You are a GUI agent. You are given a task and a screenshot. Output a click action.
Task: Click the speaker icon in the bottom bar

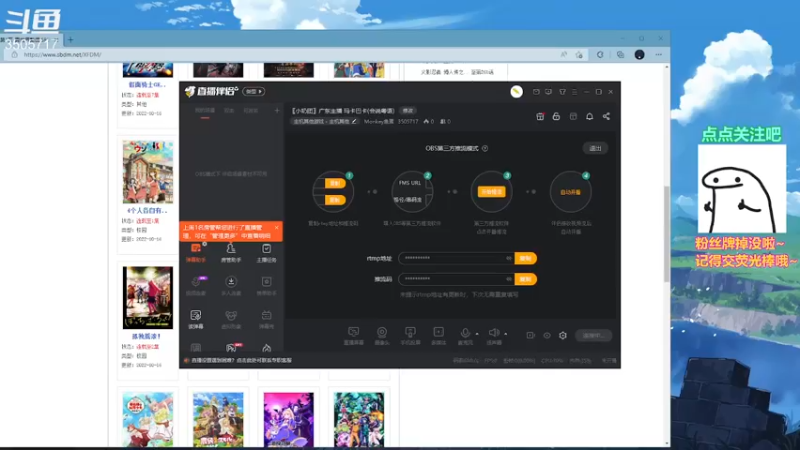(x=493, y=333)
